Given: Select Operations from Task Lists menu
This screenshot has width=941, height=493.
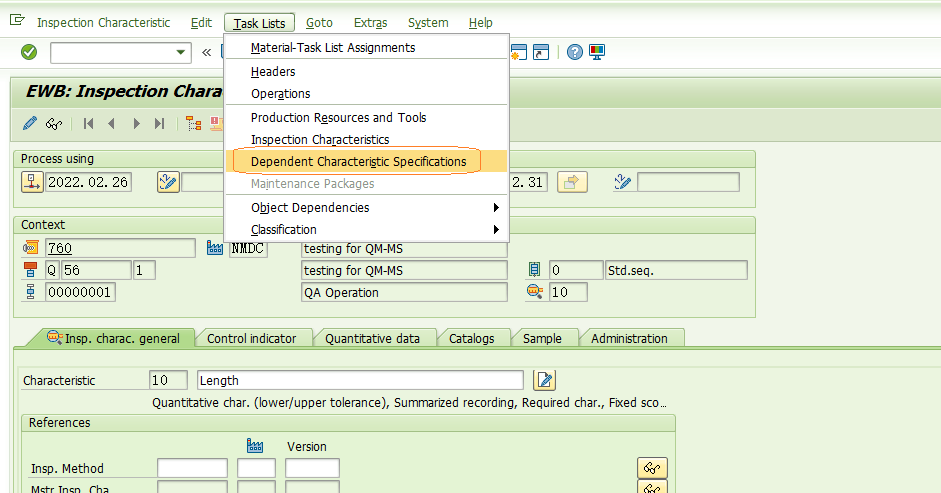Looking at the screenshot, I should [x=367, y=94].
